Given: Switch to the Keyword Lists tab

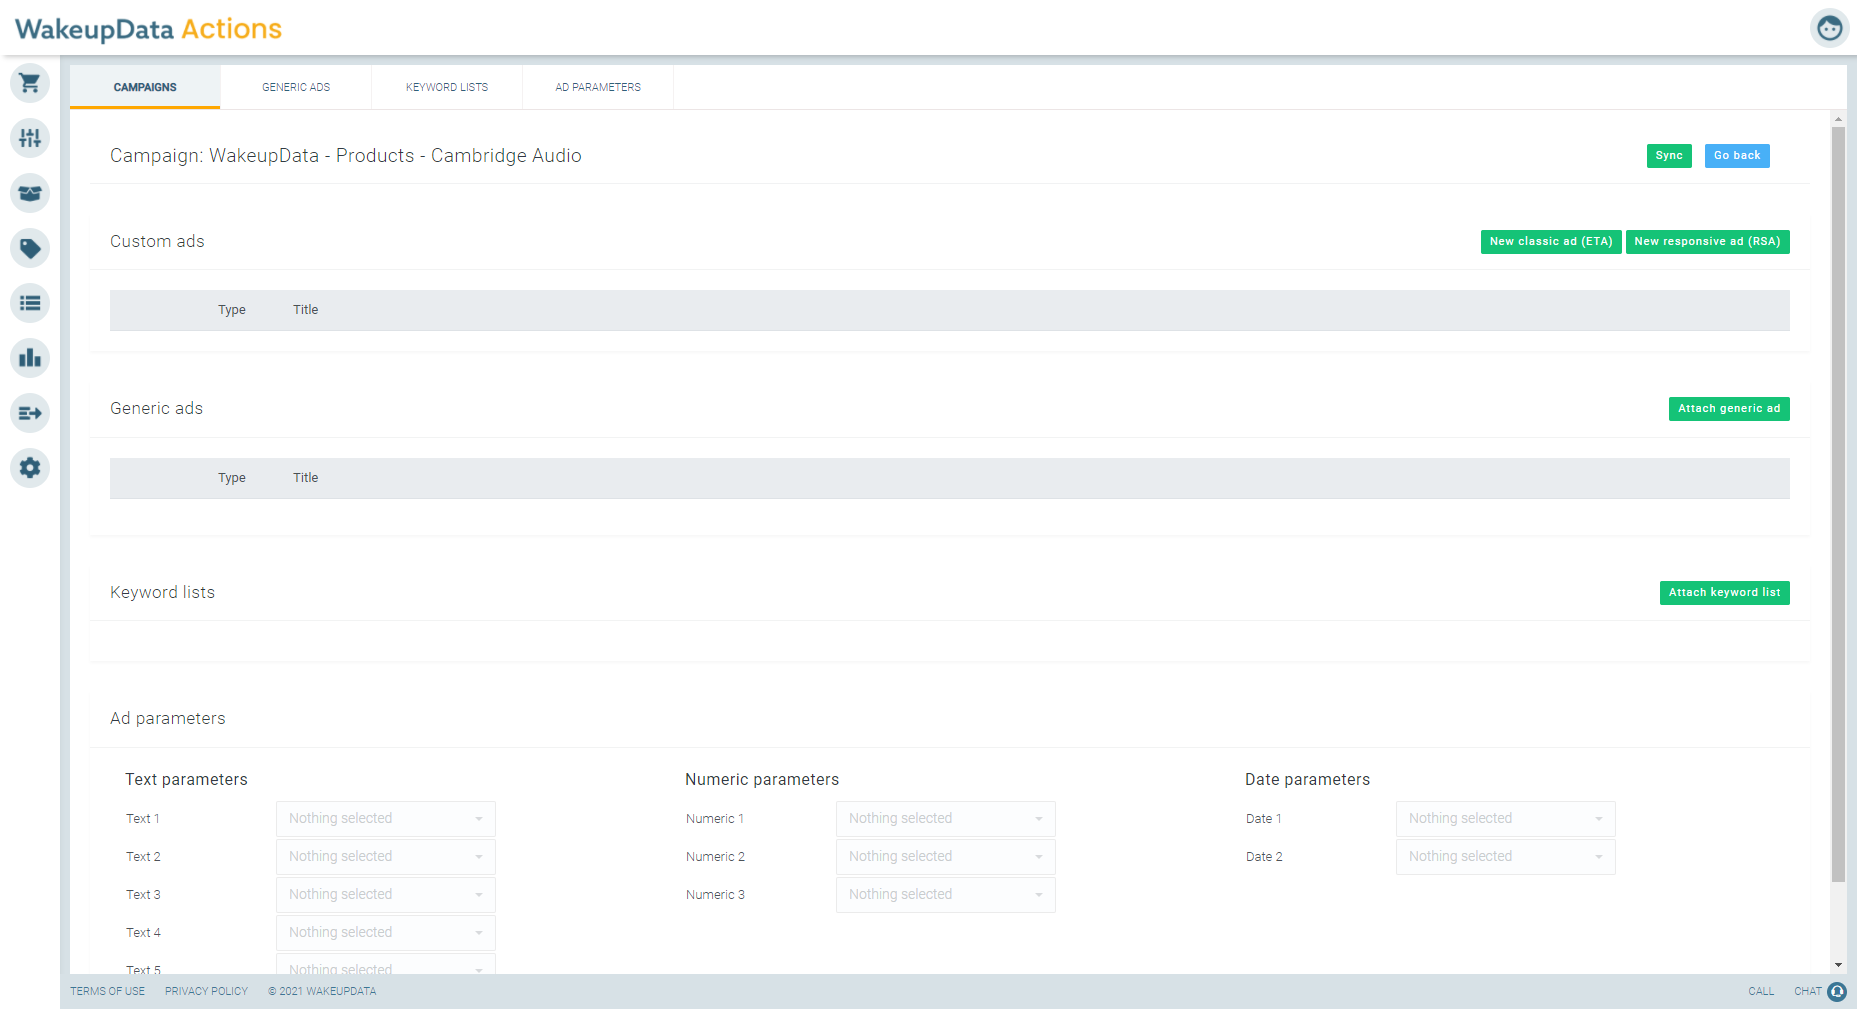Looking at the screenshot, I should coord(447,87).
